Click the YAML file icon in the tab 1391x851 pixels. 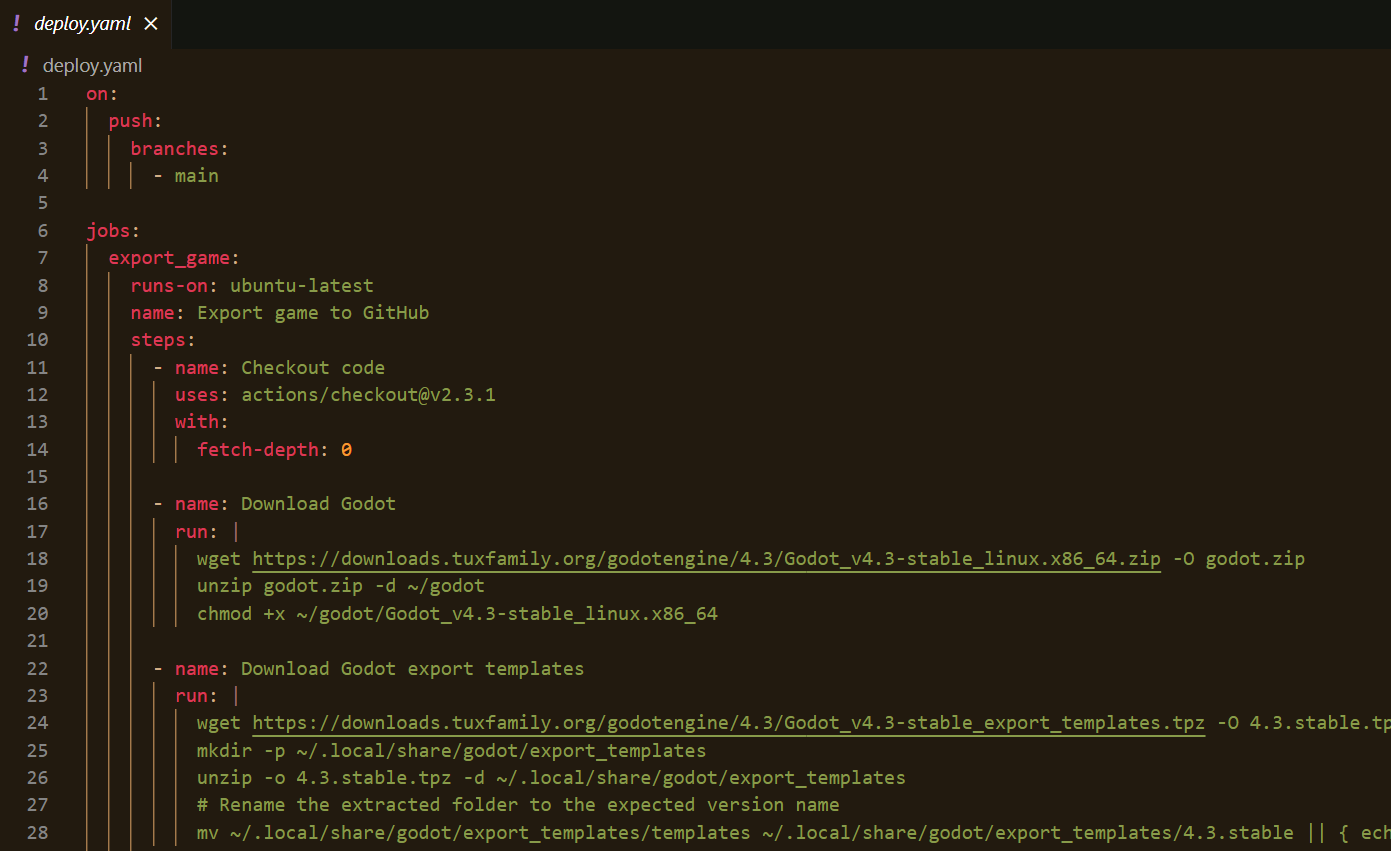coord(17,23)
